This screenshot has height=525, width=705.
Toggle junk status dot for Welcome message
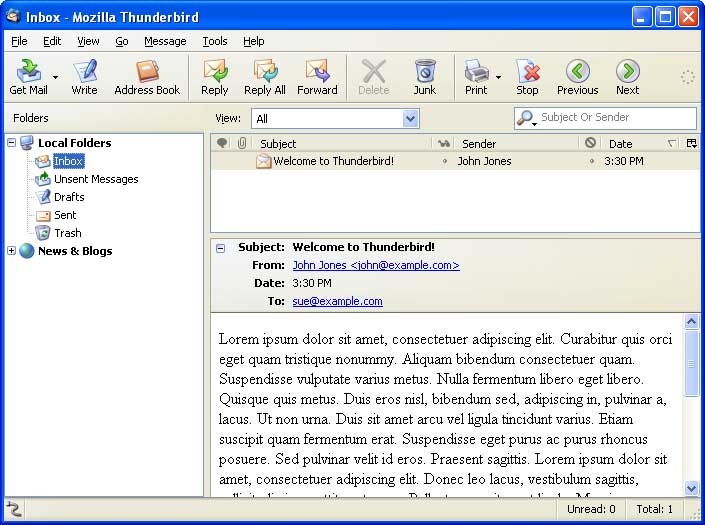click(591, 161)
